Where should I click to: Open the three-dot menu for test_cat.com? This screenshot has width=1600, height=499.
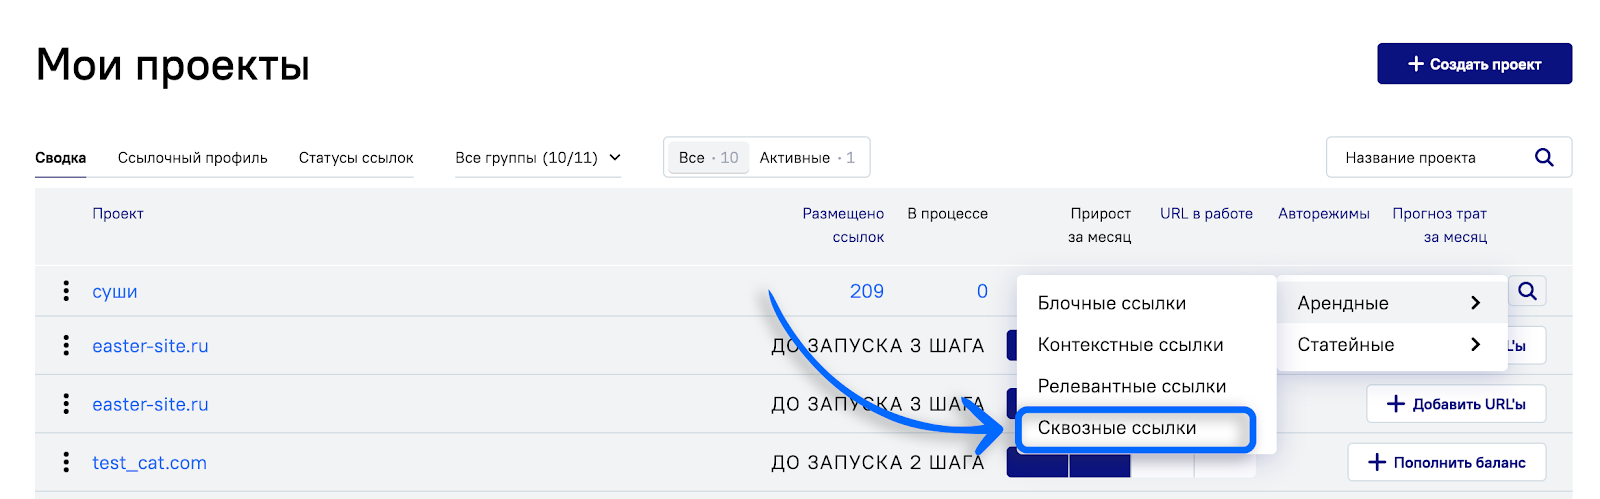pyautogui.click(x=66, y=462)
